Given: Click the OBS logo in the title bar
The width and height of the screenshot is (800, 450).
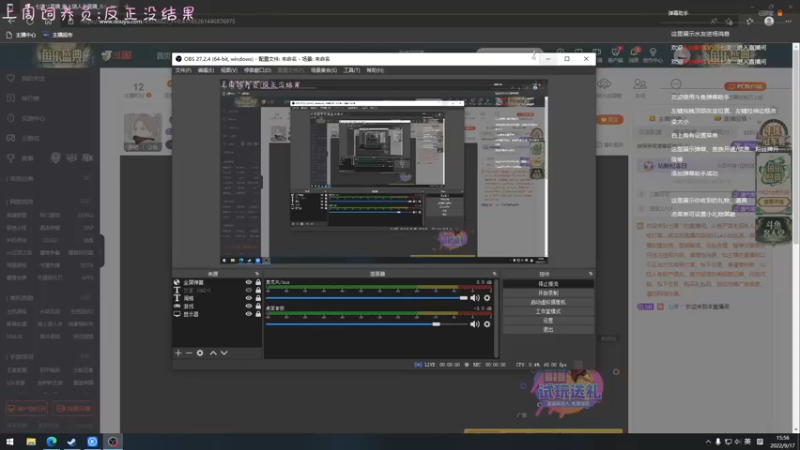Looking at the screenshot, I should pyautogui.click(x=179, y=59).
